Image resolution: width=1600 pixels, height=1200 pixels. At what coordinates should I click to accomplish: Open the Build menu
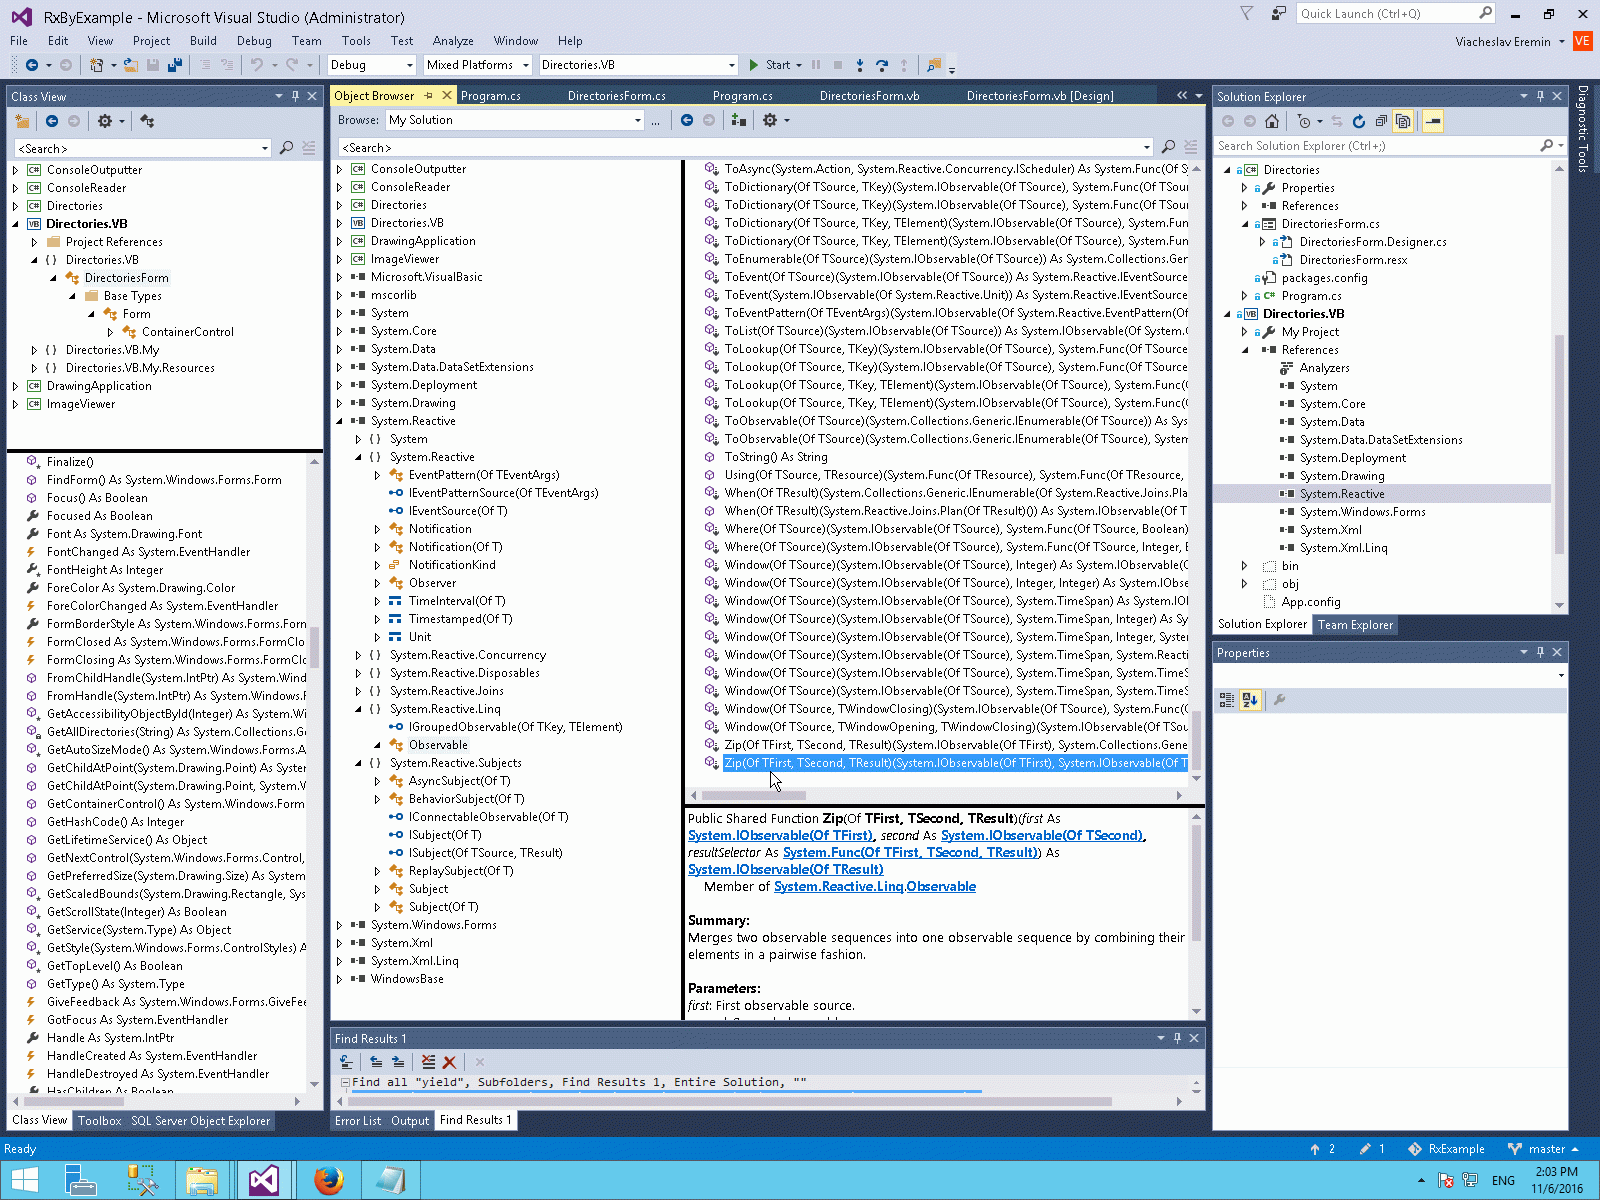[x=203, y=41]
